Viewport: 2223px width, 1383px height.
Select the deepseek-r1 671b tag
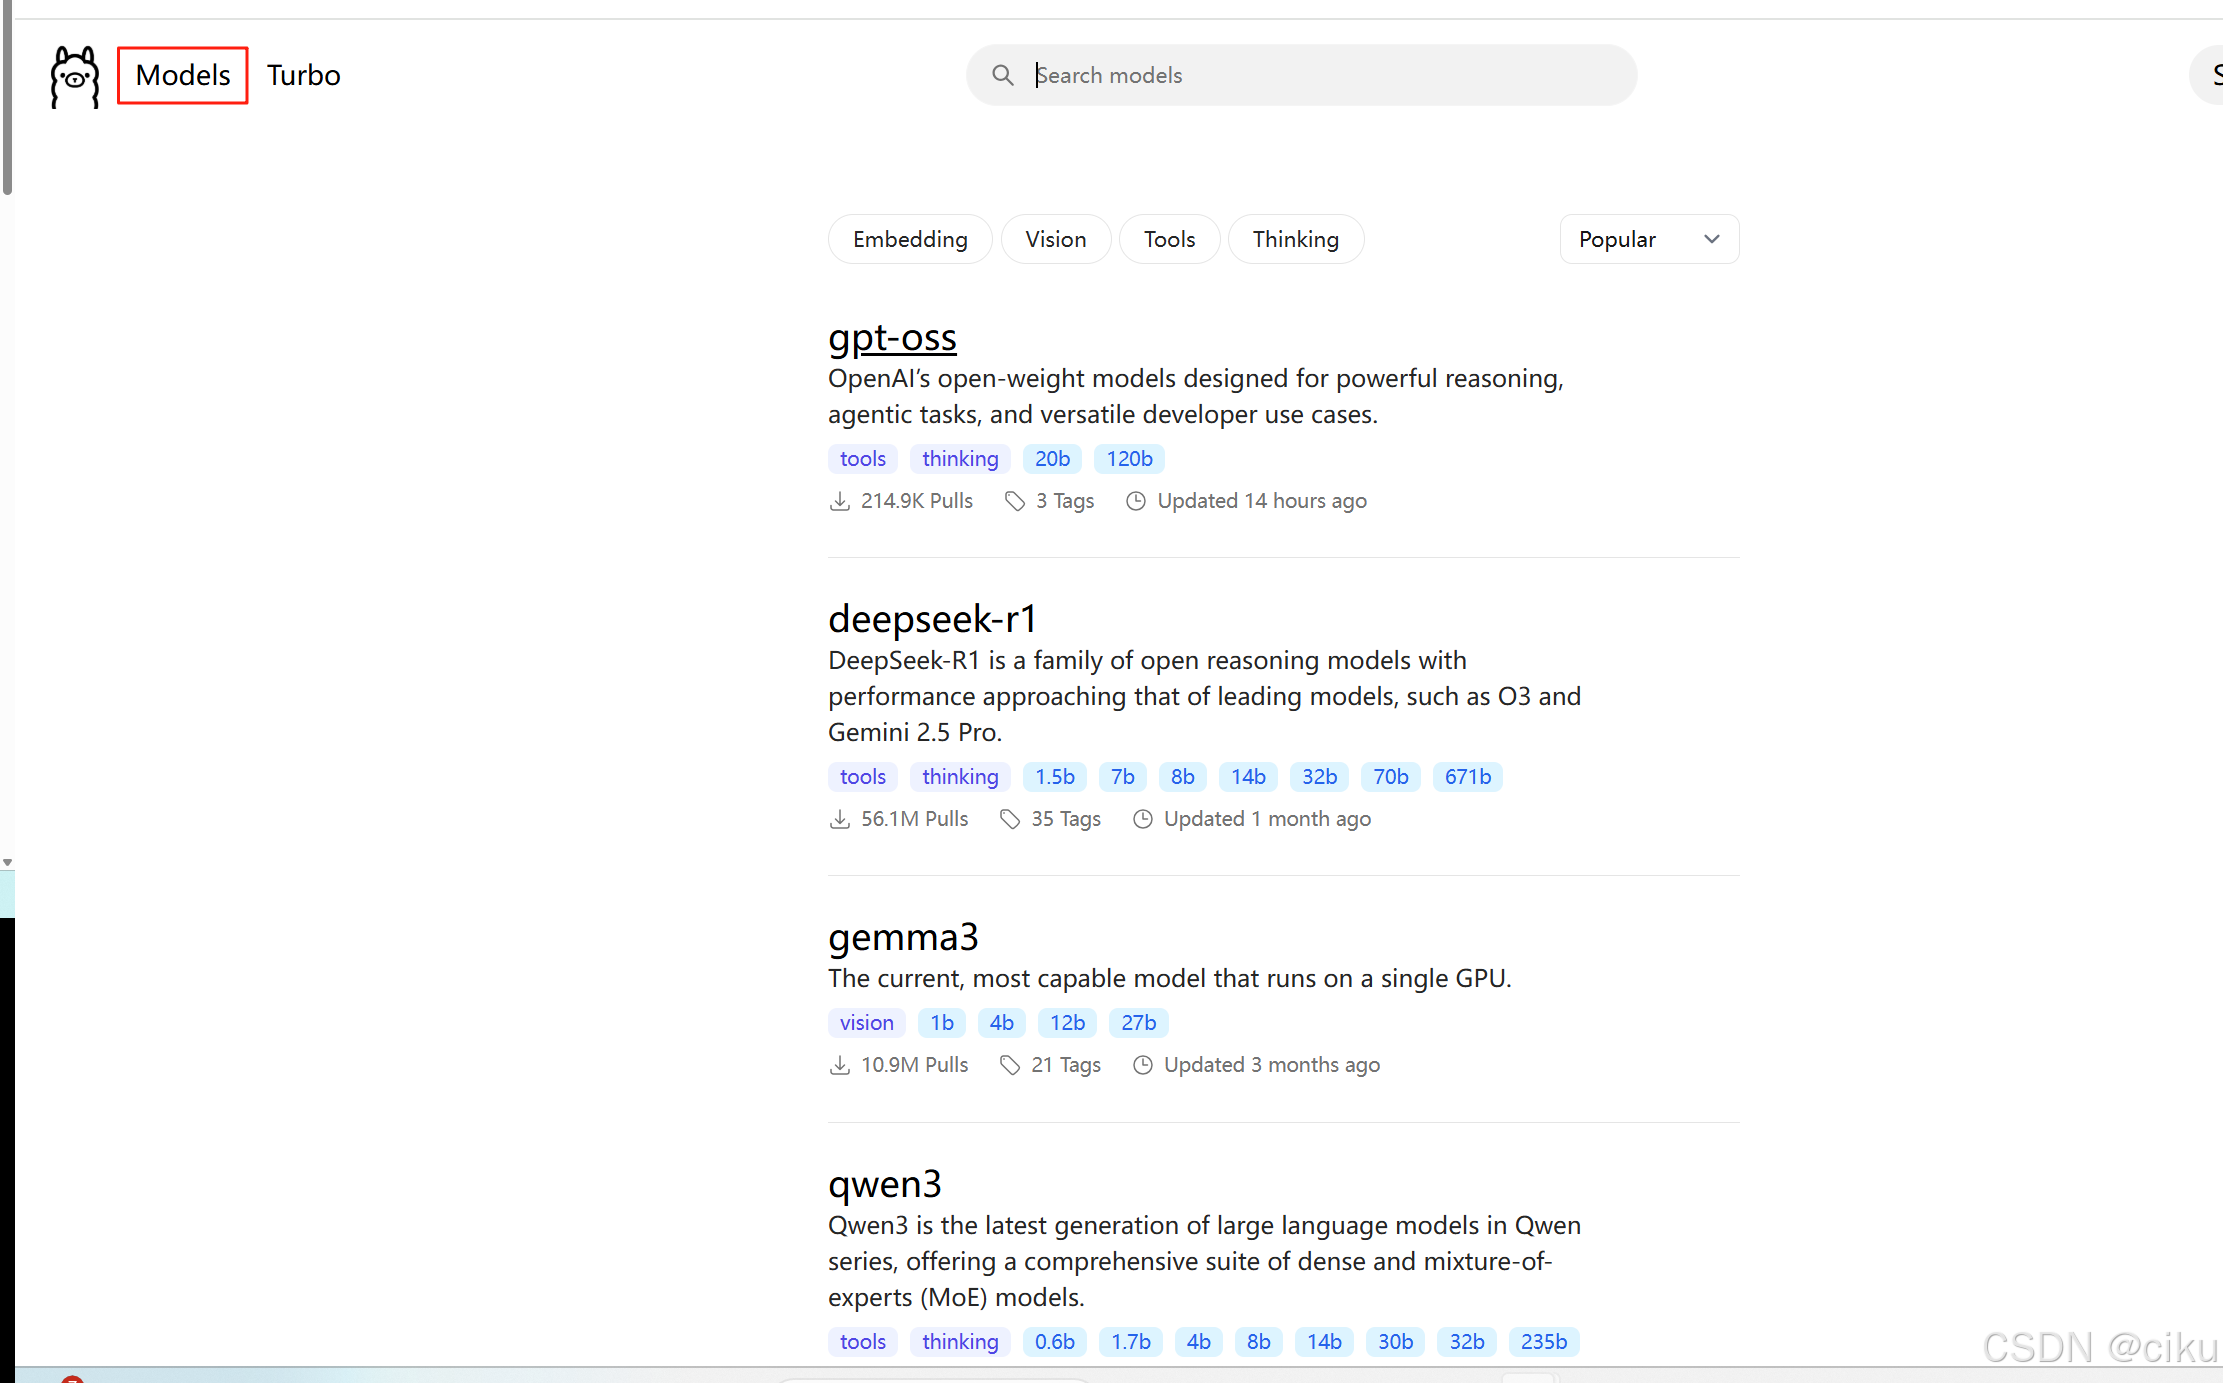1468,777
